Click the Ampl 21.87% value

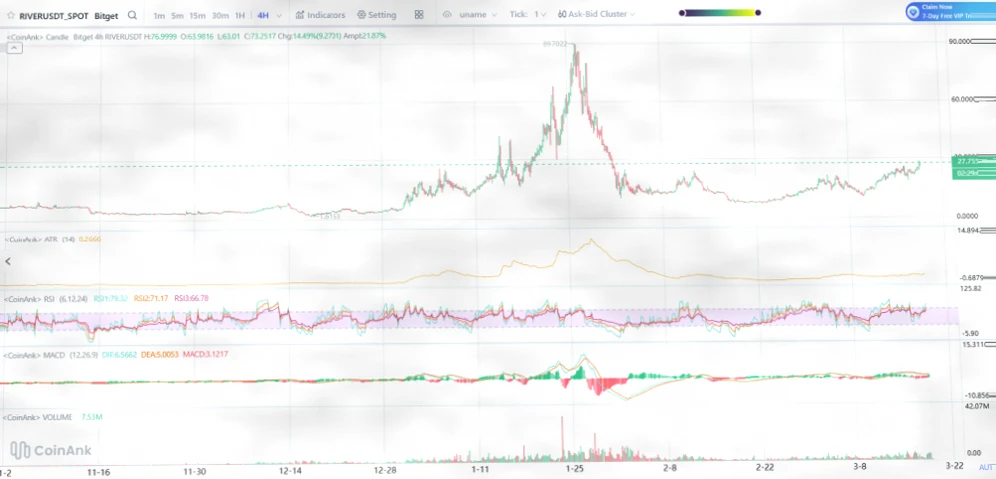365,36
